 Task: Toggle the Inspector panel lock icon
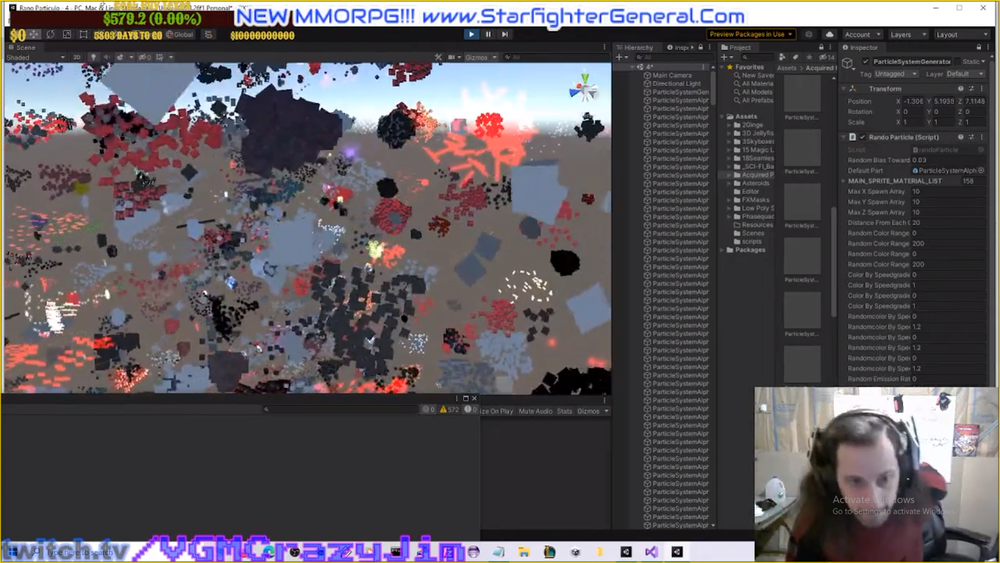[979, 47]
